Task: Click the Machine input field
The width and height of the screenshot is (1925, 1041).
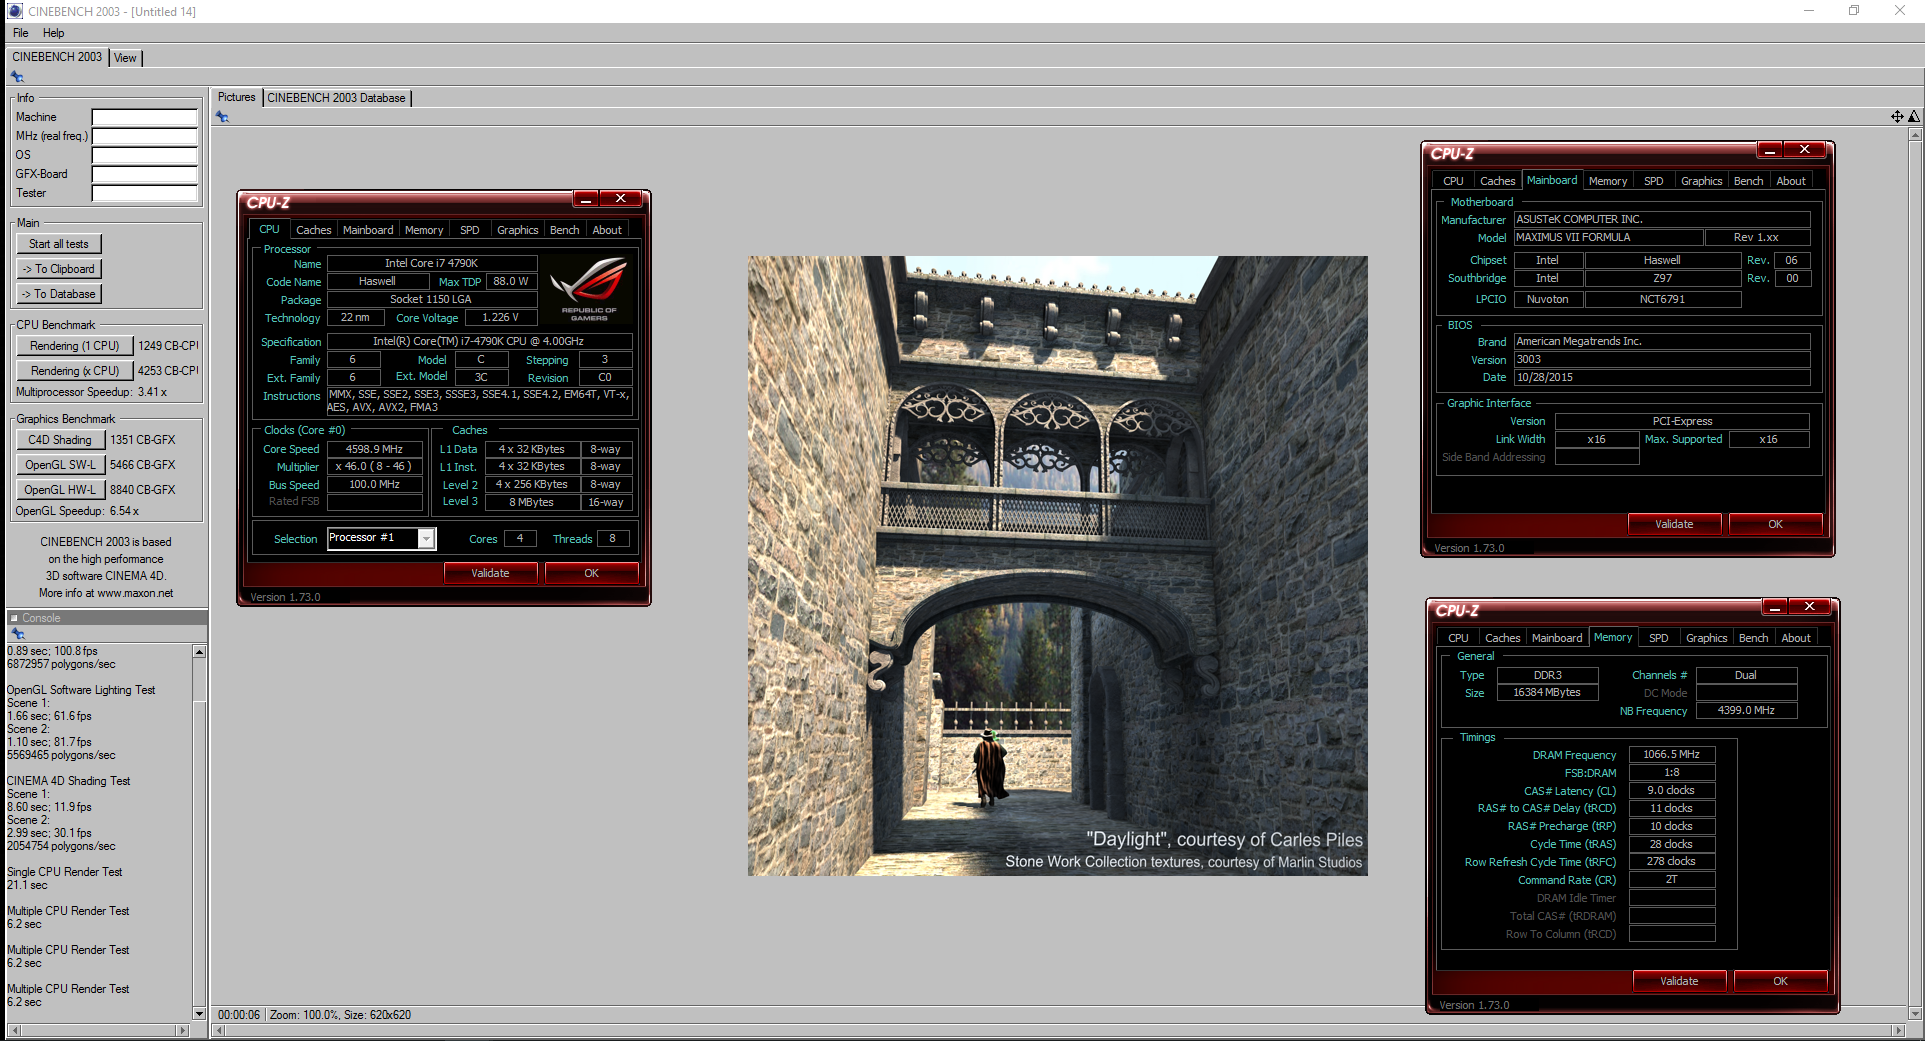Action: tap(145, 117)
